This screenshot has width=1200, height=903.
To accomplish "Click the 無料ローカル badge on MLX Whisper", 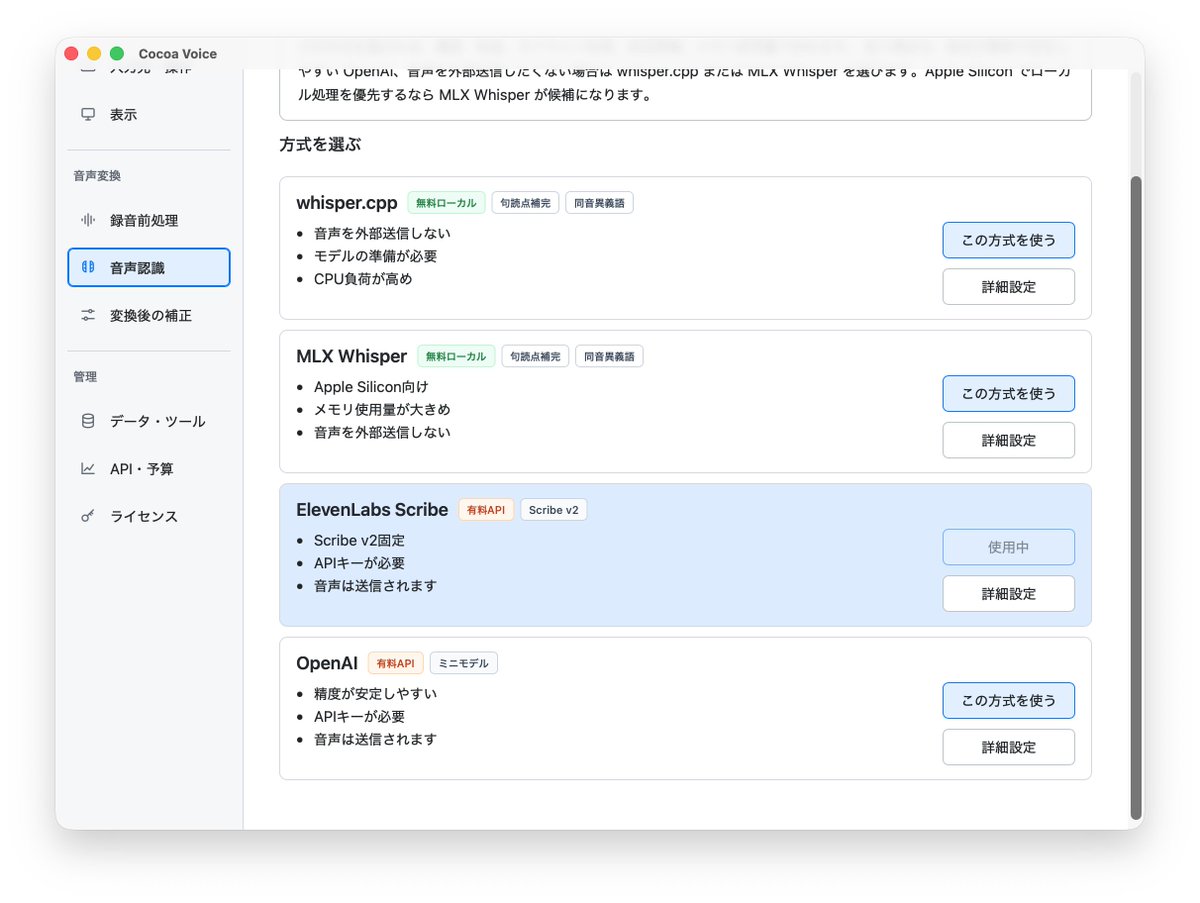I will click(x=456, y=356).
